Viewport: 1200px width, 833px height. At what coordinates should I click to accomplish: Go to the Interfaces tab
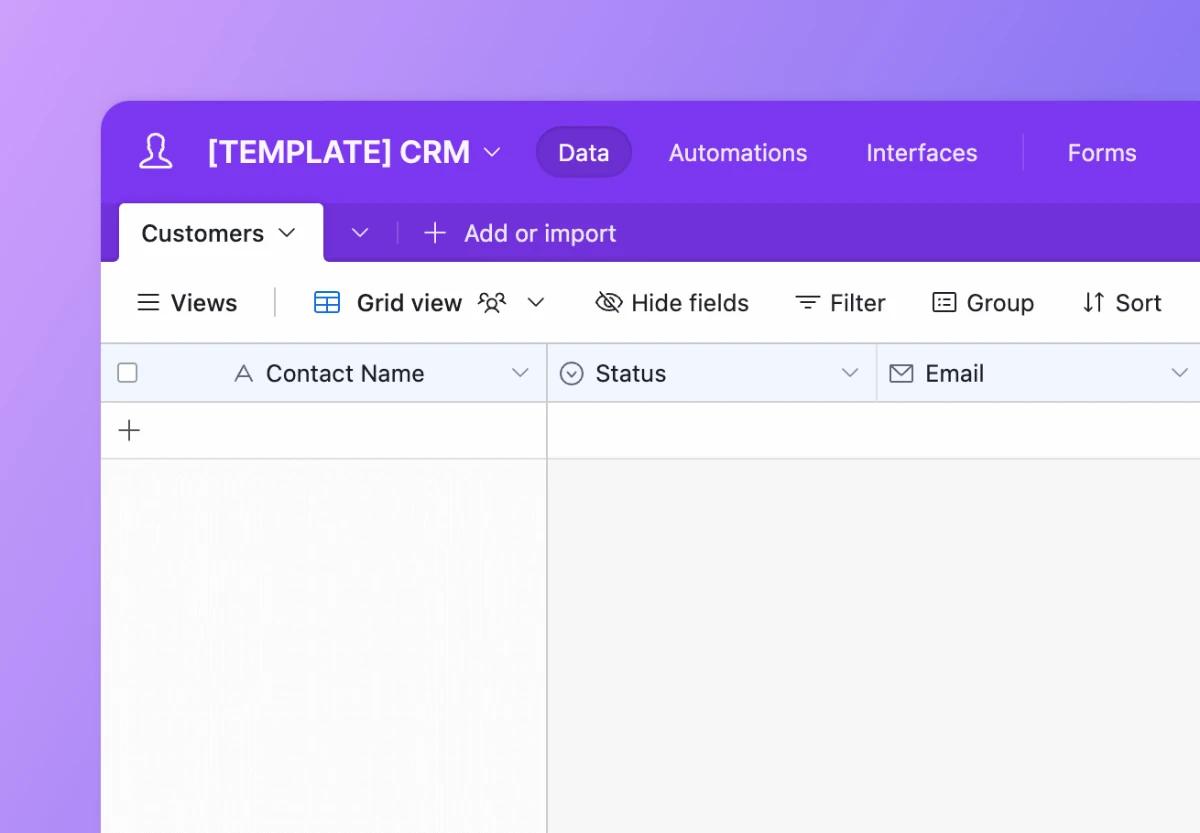pos(922,152)
